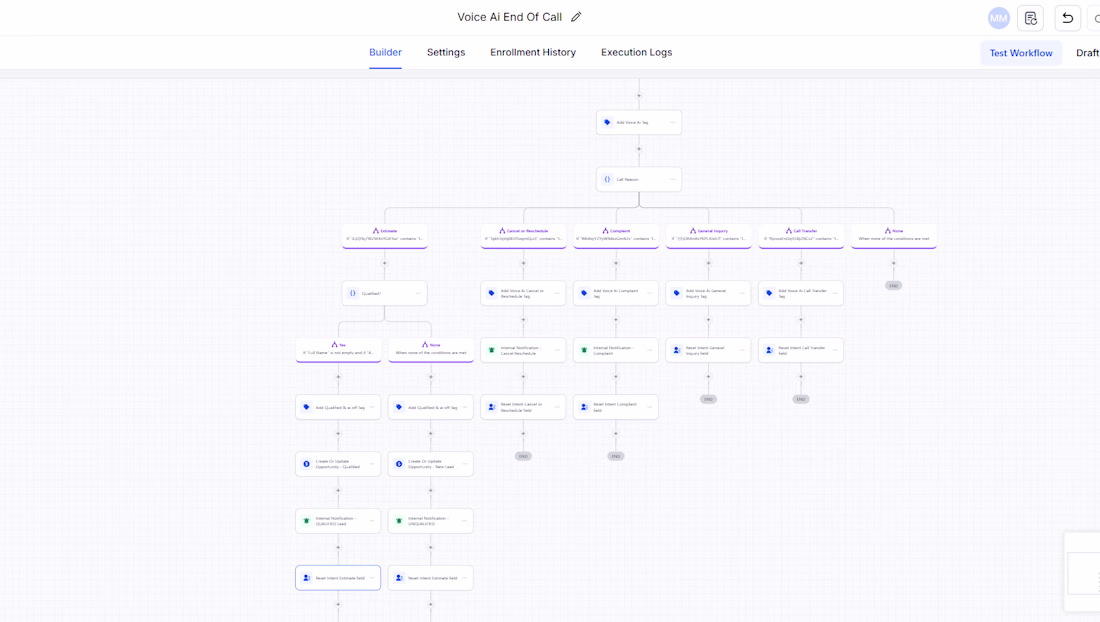This screenshot has height=622, width=1100.
Task: Open the MM user avatar
Action: click(998, 18)
